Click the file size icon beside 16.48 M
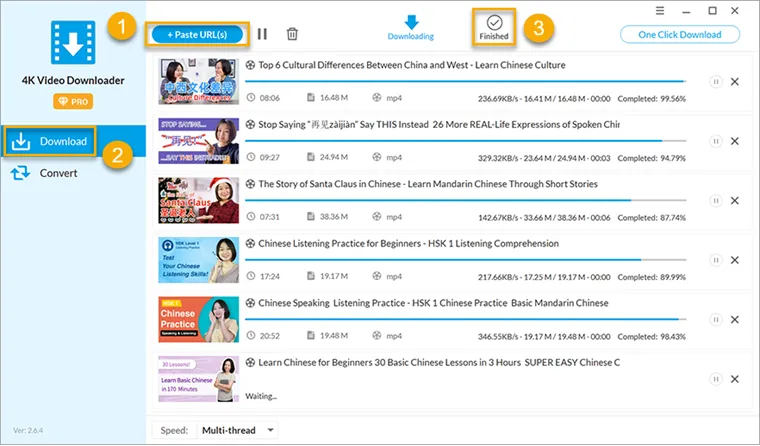This screenshot has height=446, width=760. click(311, 97)
